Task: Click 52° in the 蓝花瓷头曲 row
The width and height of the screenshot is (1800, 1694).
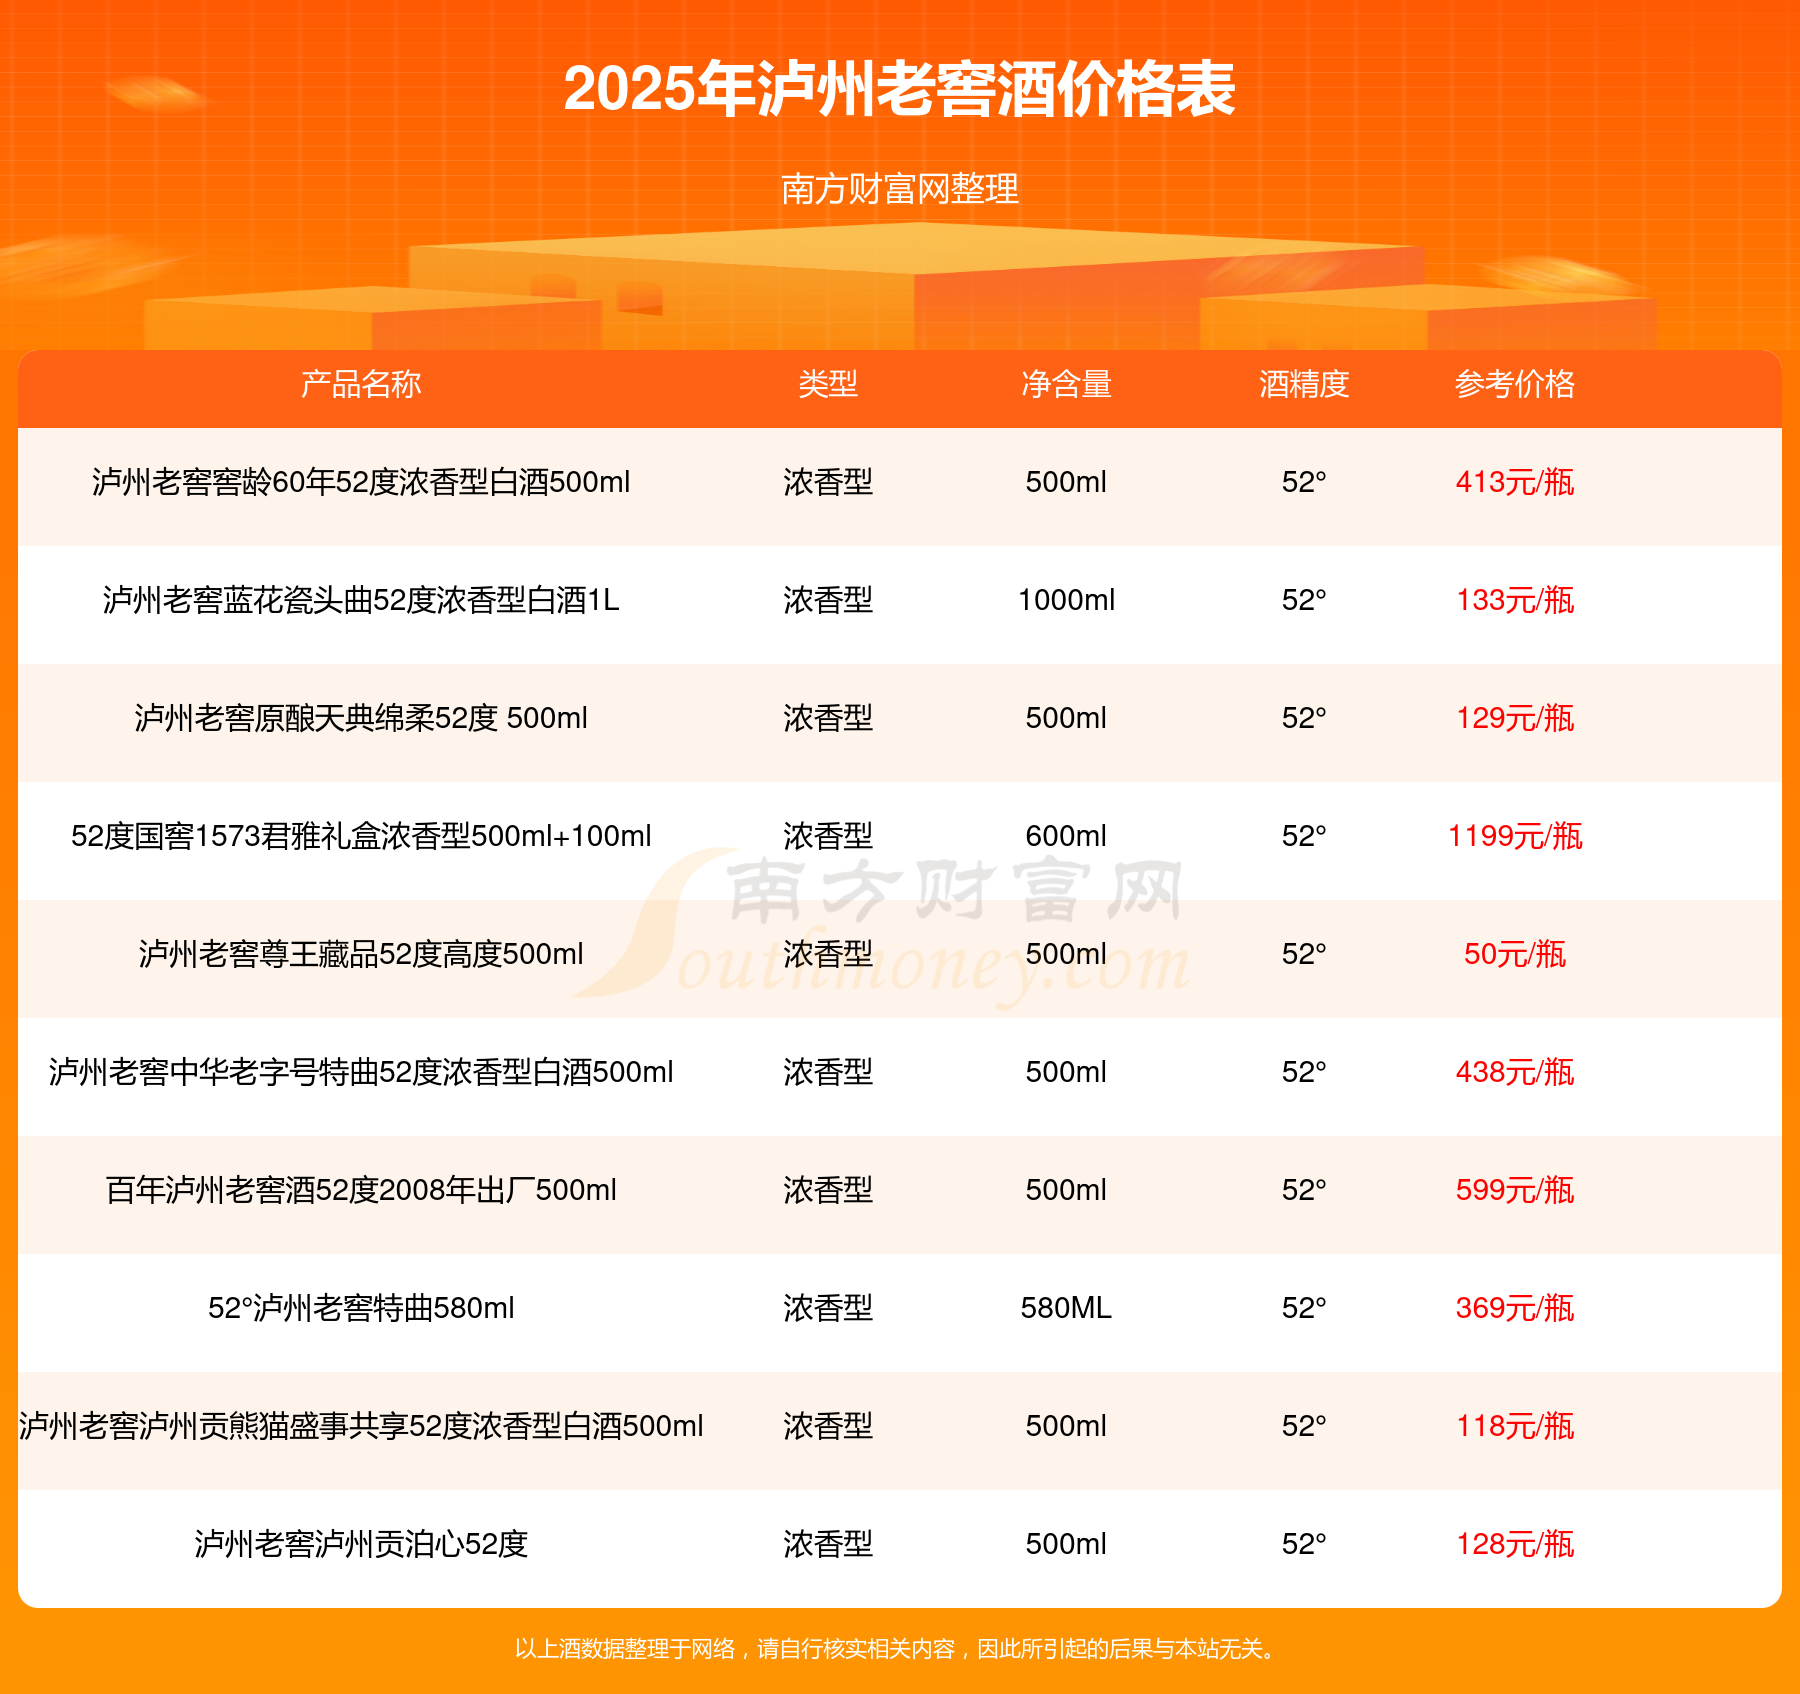Action: tap(1304, 600)
